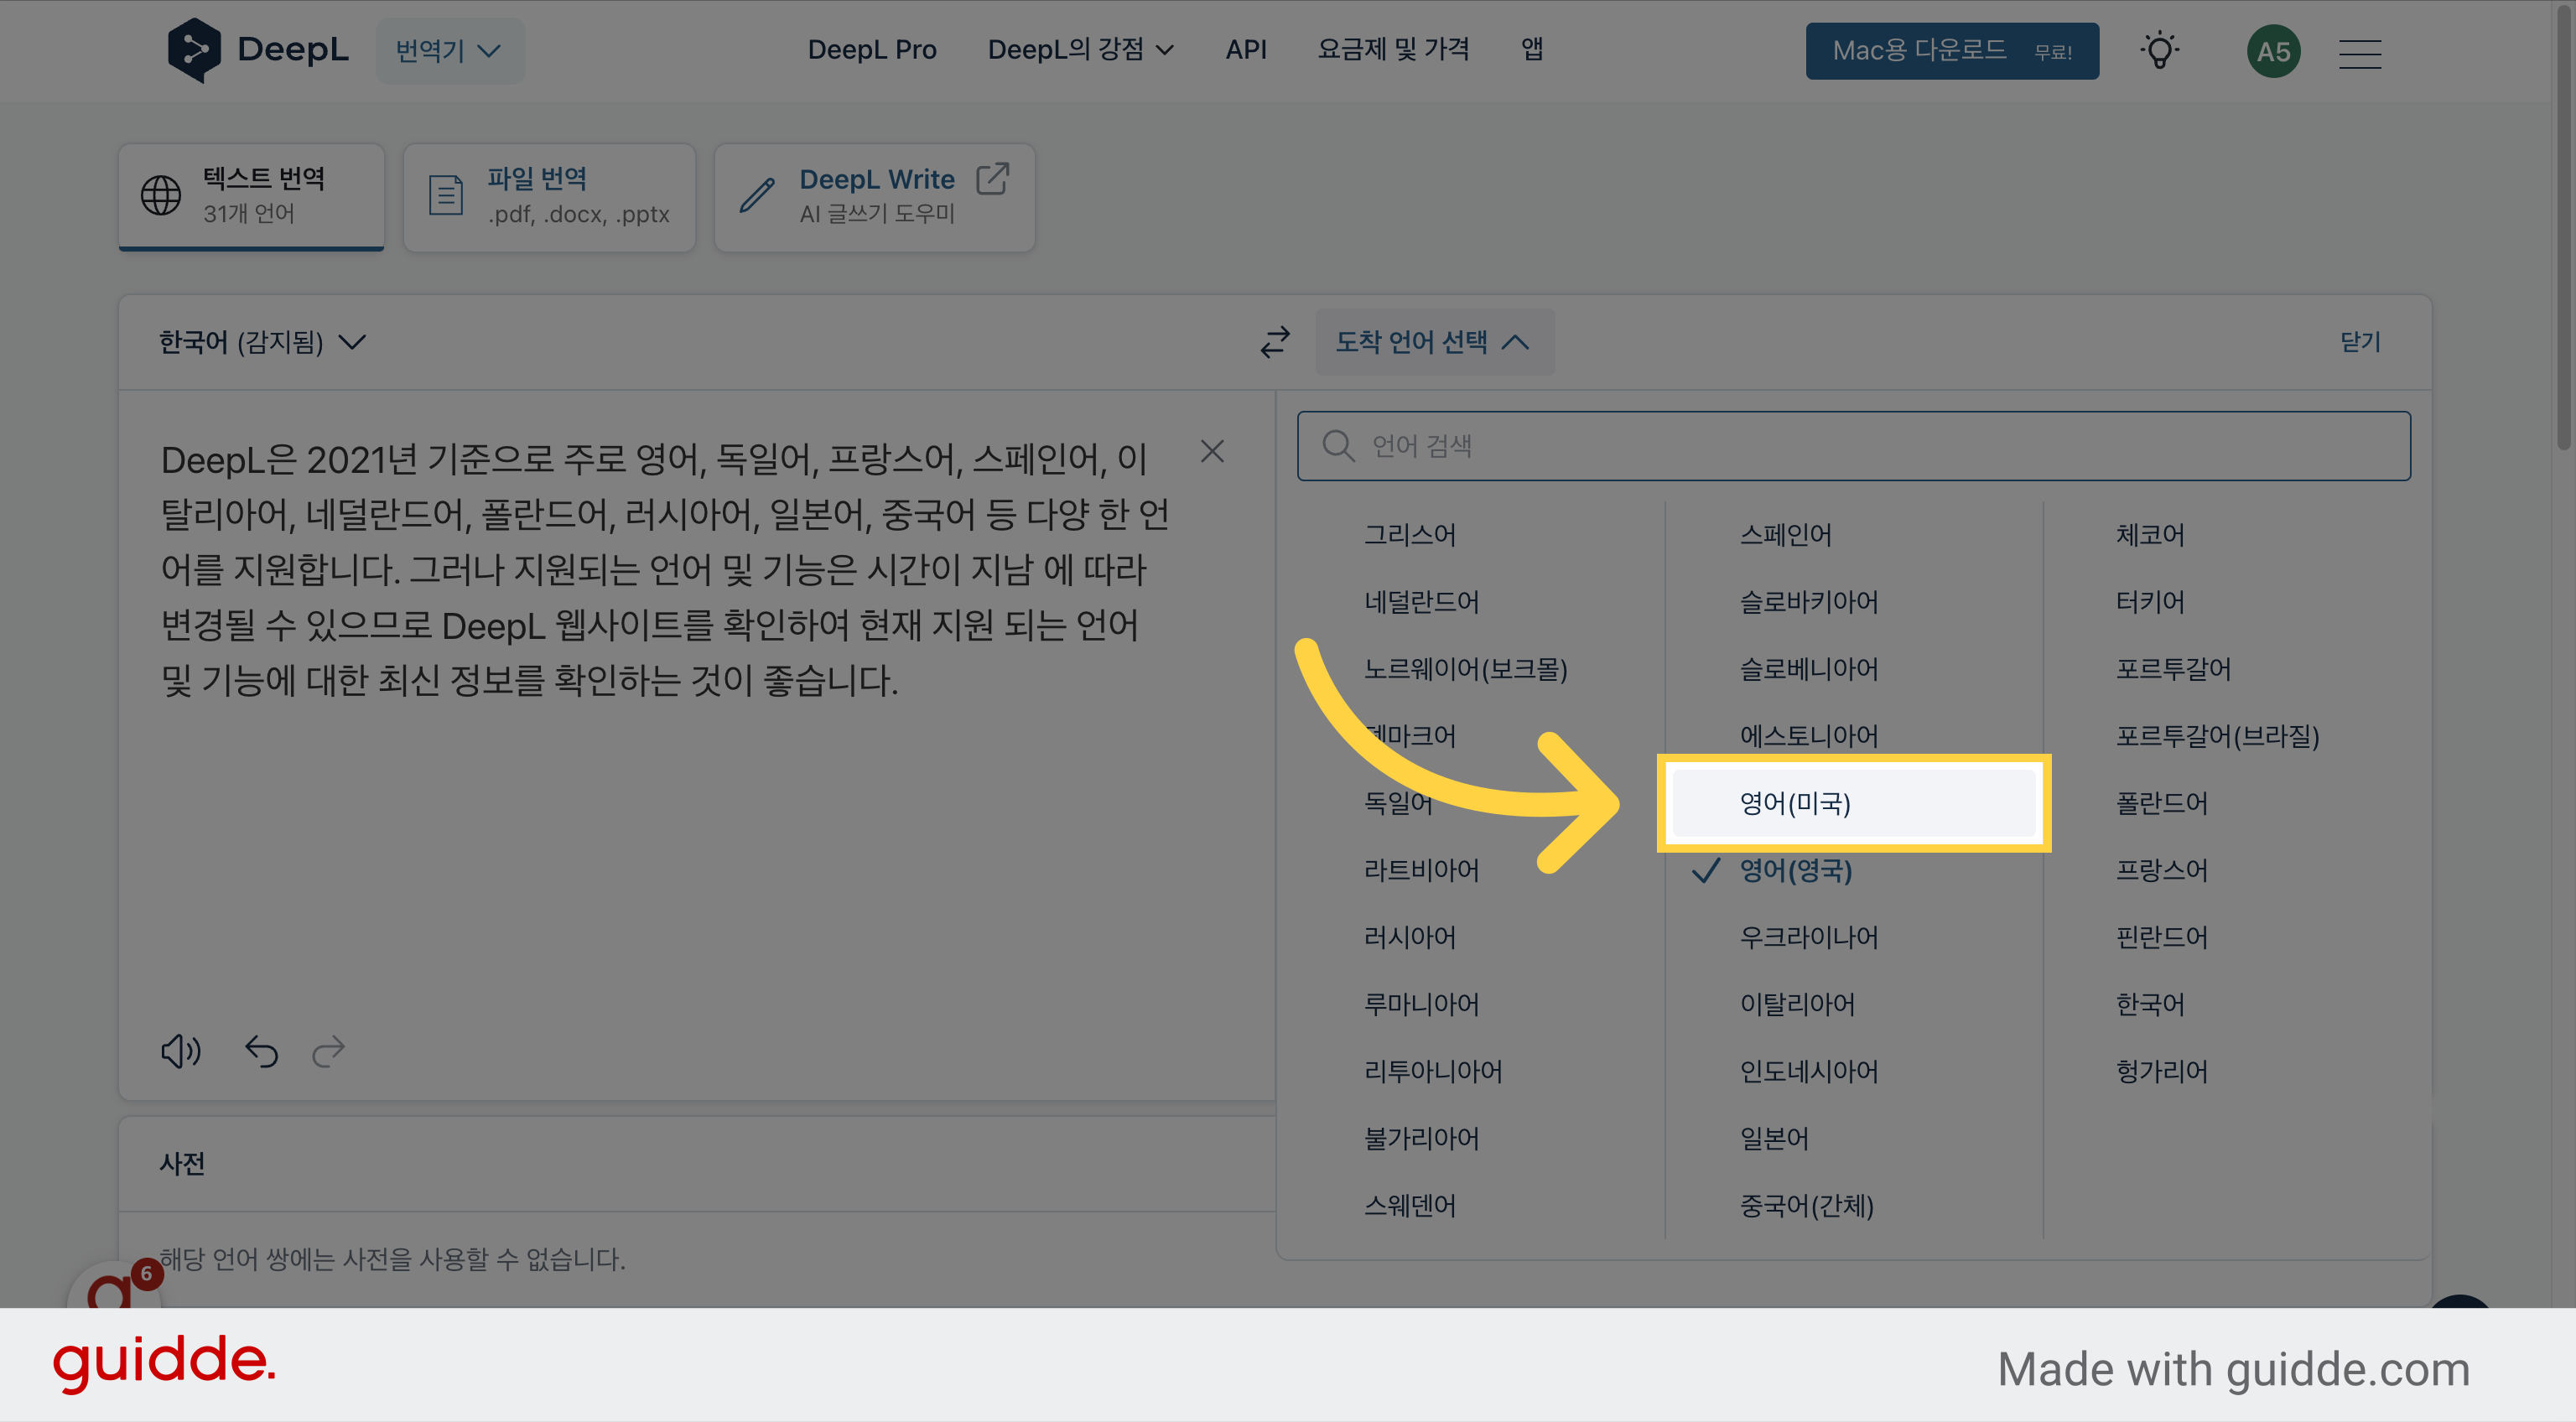This screenshot has width=2576, height=1422.
Task: Select 에스토니아어 language
Action: pyautogui.click(x=1808, y=735)
